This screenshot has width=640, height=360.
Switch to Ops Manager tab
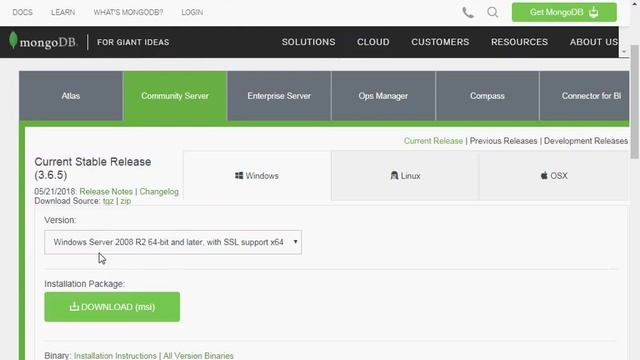383,96
